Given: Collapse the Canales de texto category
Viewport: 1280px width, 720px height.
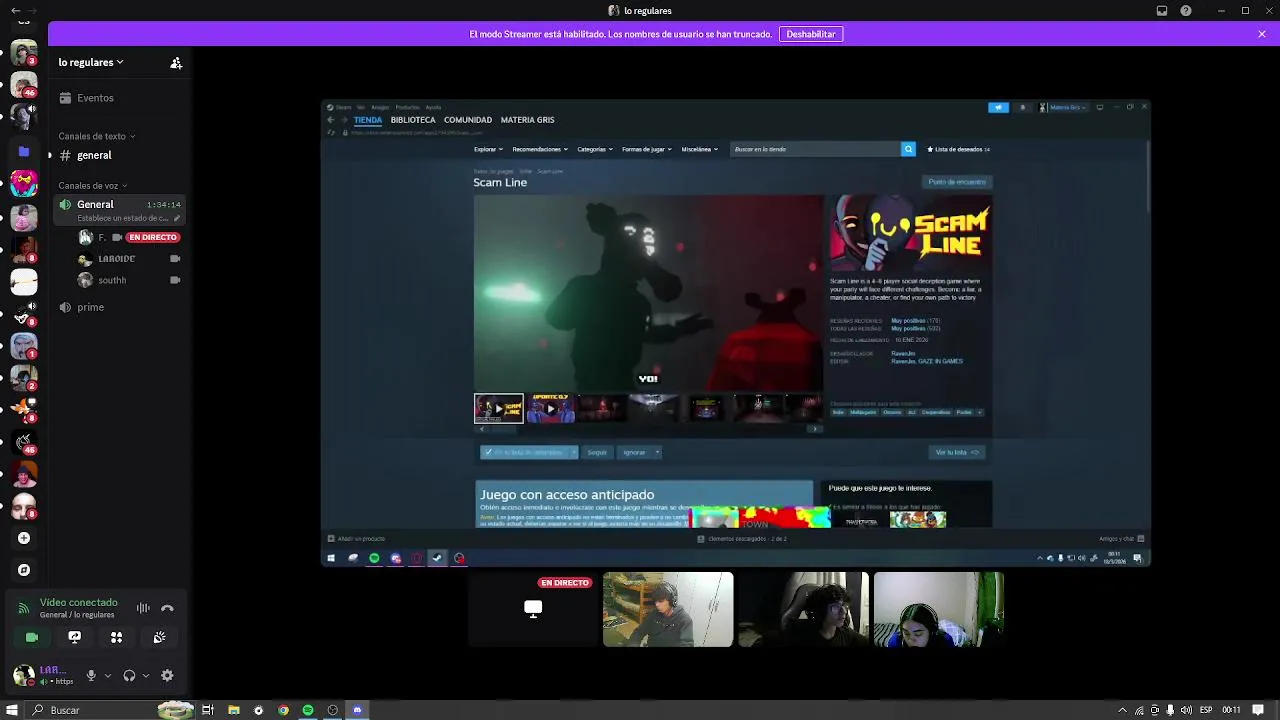Looking at the screenshot, I should pyautogui.click(x=97, y=136).
